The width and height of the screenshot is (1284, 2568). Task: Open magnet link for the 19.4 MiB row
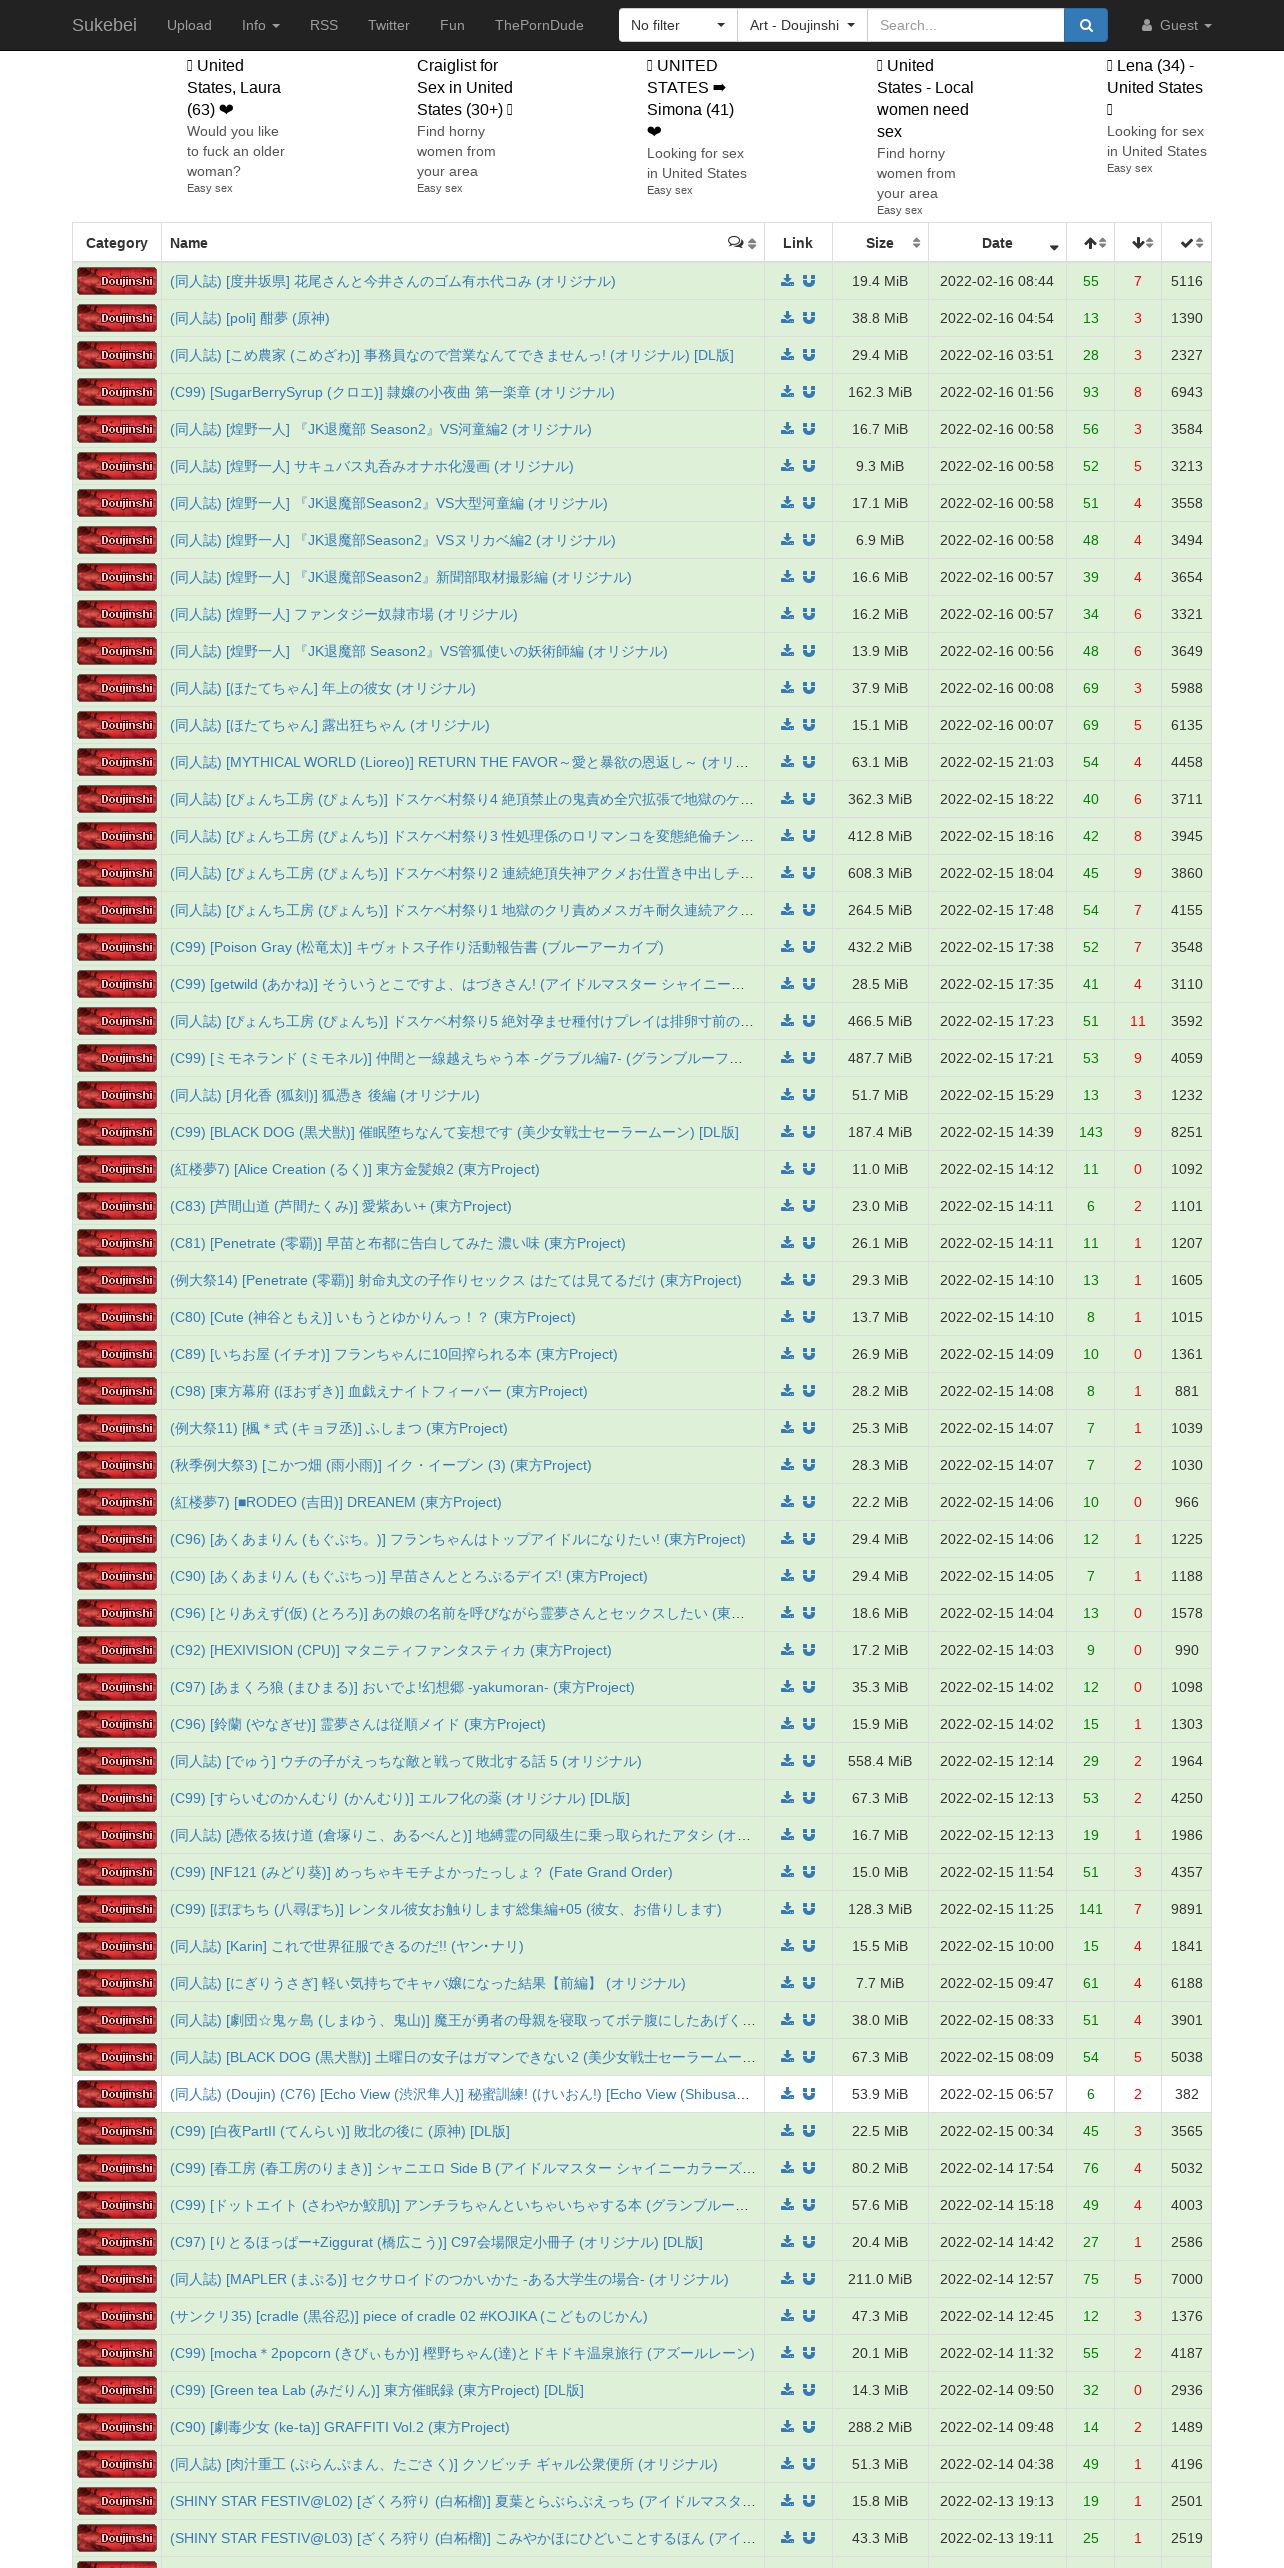click(809, 281)
